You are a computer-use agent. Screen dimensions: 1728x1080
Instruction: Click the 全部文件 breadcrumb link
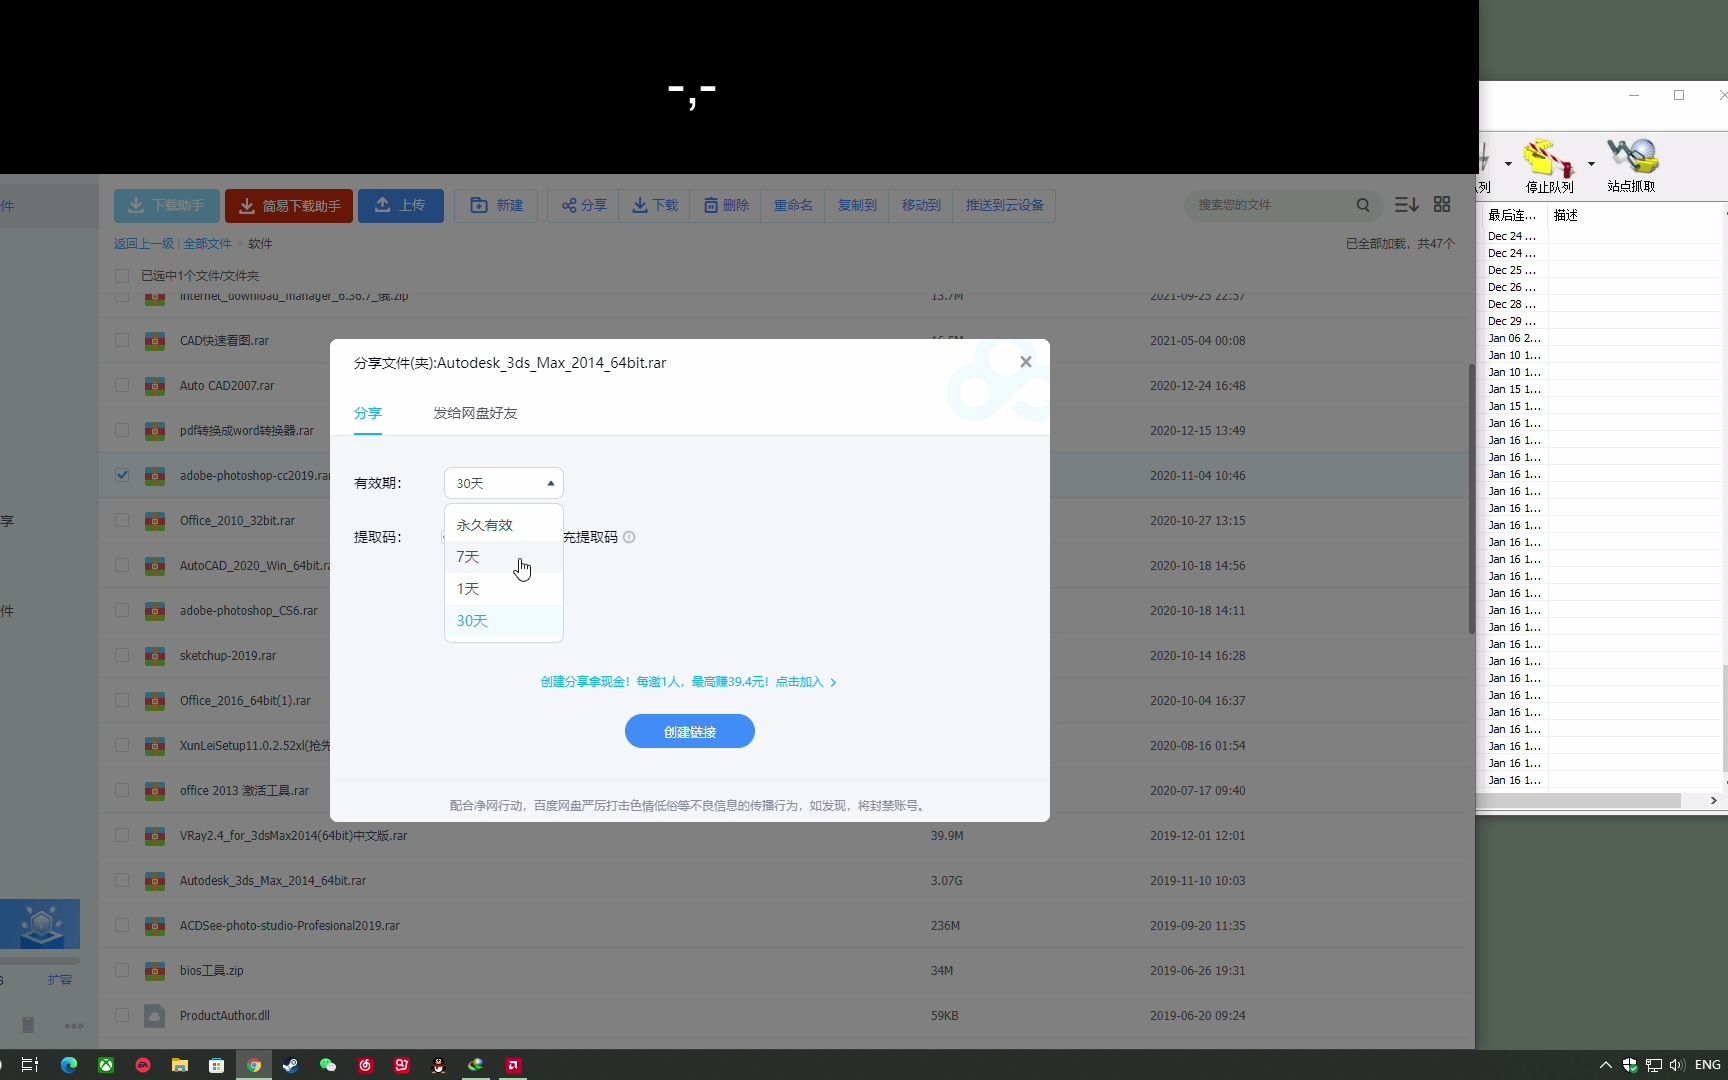pos(207,244)
